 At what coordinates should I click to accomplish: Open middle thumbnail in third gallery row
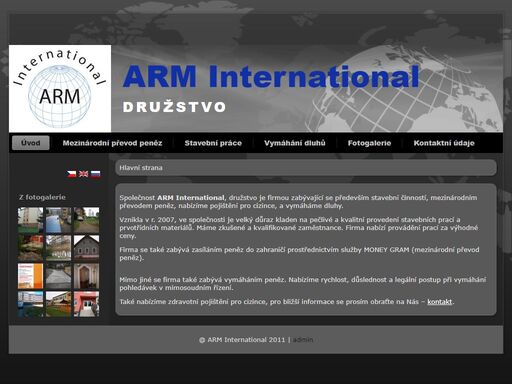(x=58, y=276)
